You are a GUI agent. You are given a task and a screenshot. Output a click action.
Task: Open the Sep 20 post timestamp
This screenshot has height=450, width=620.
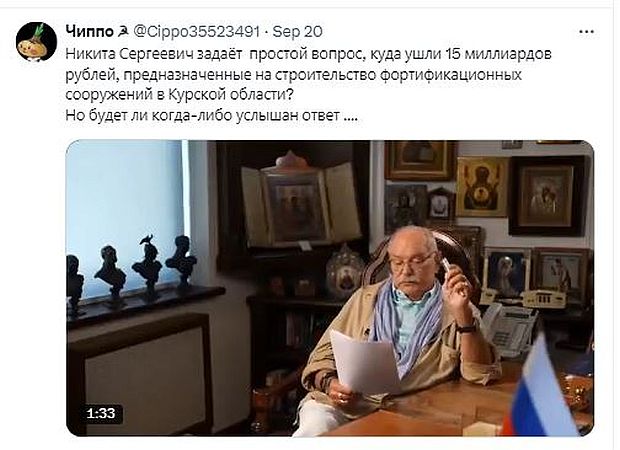point(297,32)
